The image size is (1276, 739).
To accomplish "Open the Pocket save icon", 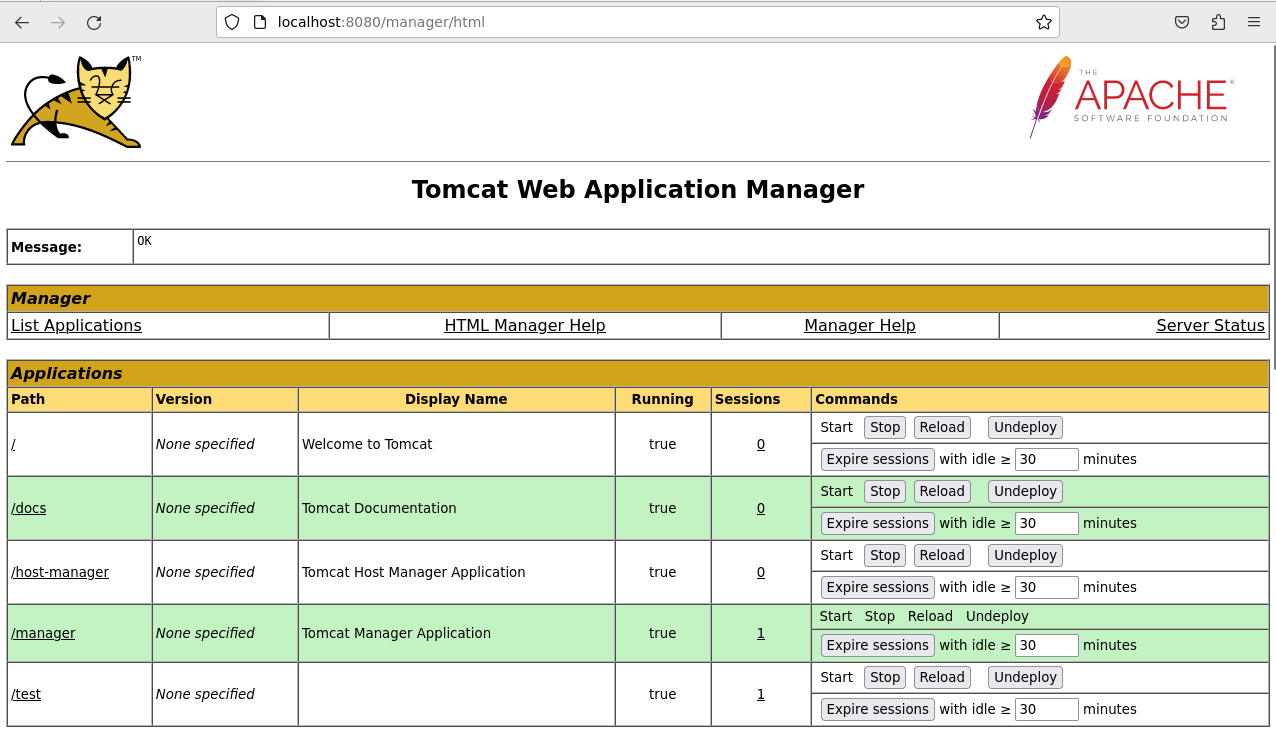I will [1182, 22].
